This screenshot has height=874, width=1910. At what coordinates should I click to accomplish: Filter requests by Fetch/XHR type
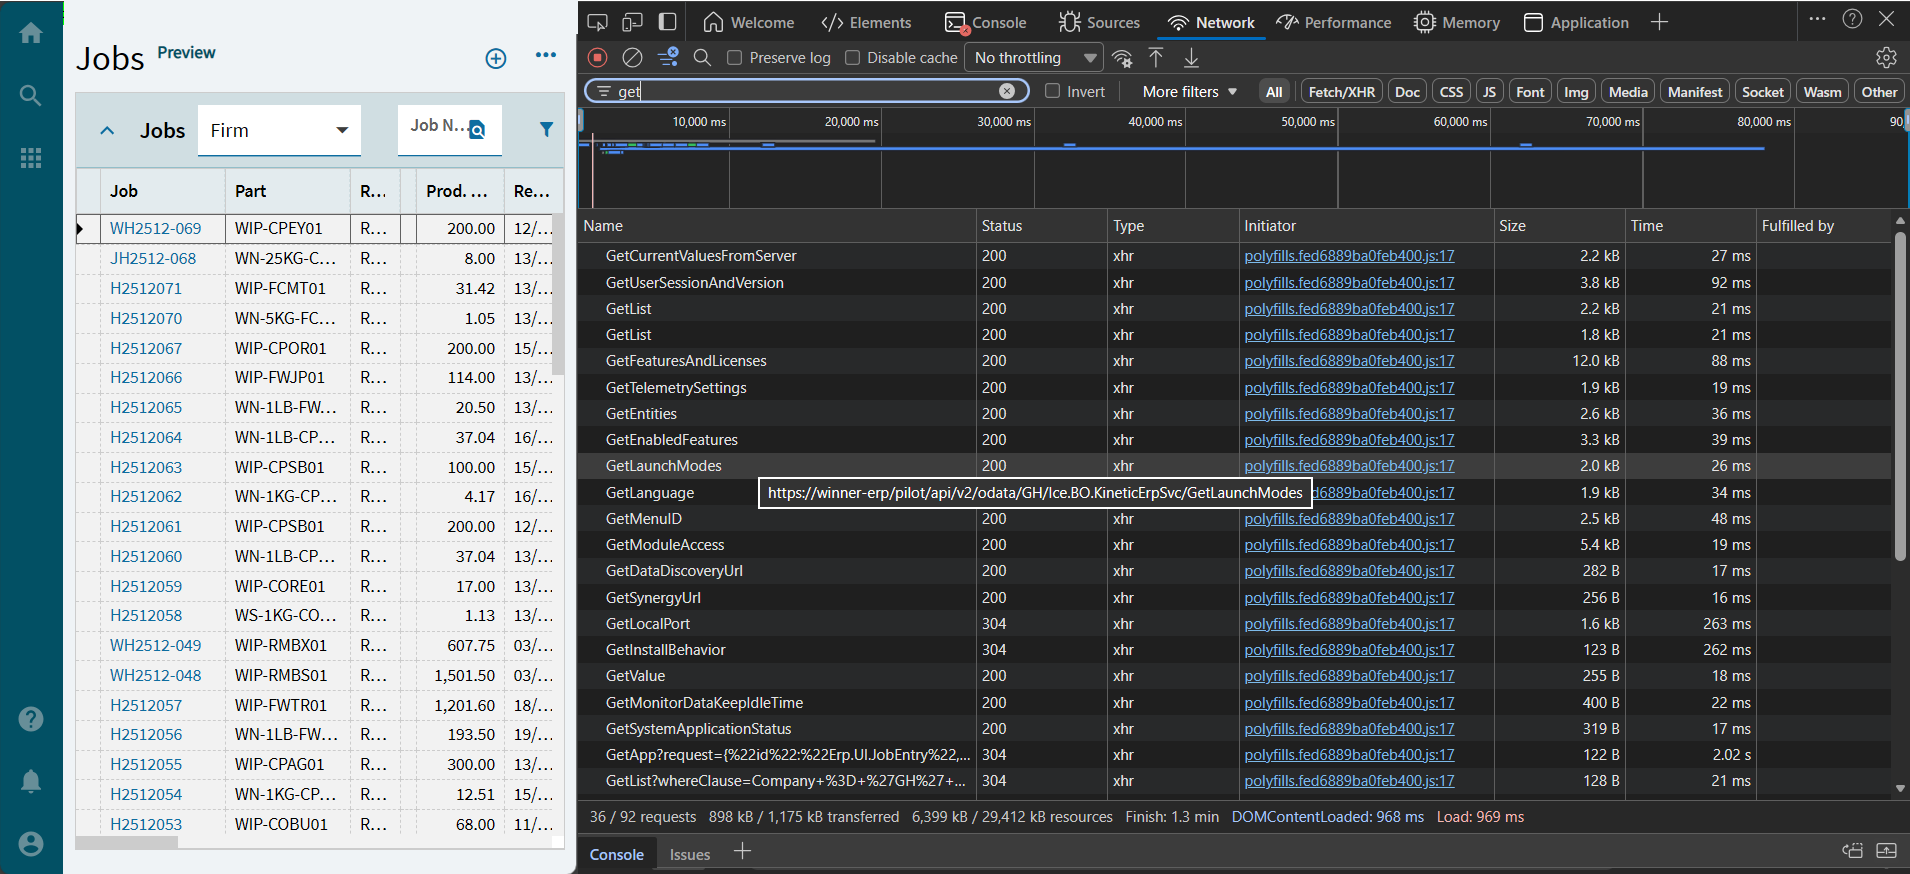[x=1341, y=91]
